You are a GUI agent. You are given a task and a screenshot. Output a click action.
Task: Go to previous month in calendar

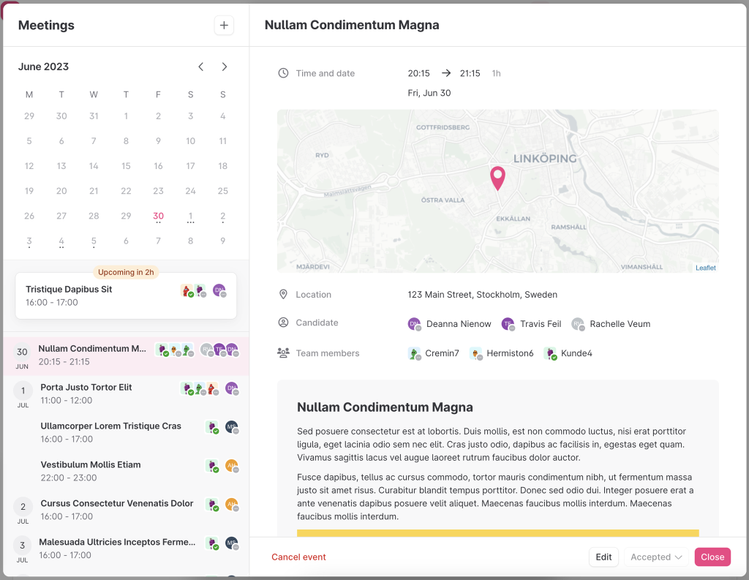(x=201, y=67)
